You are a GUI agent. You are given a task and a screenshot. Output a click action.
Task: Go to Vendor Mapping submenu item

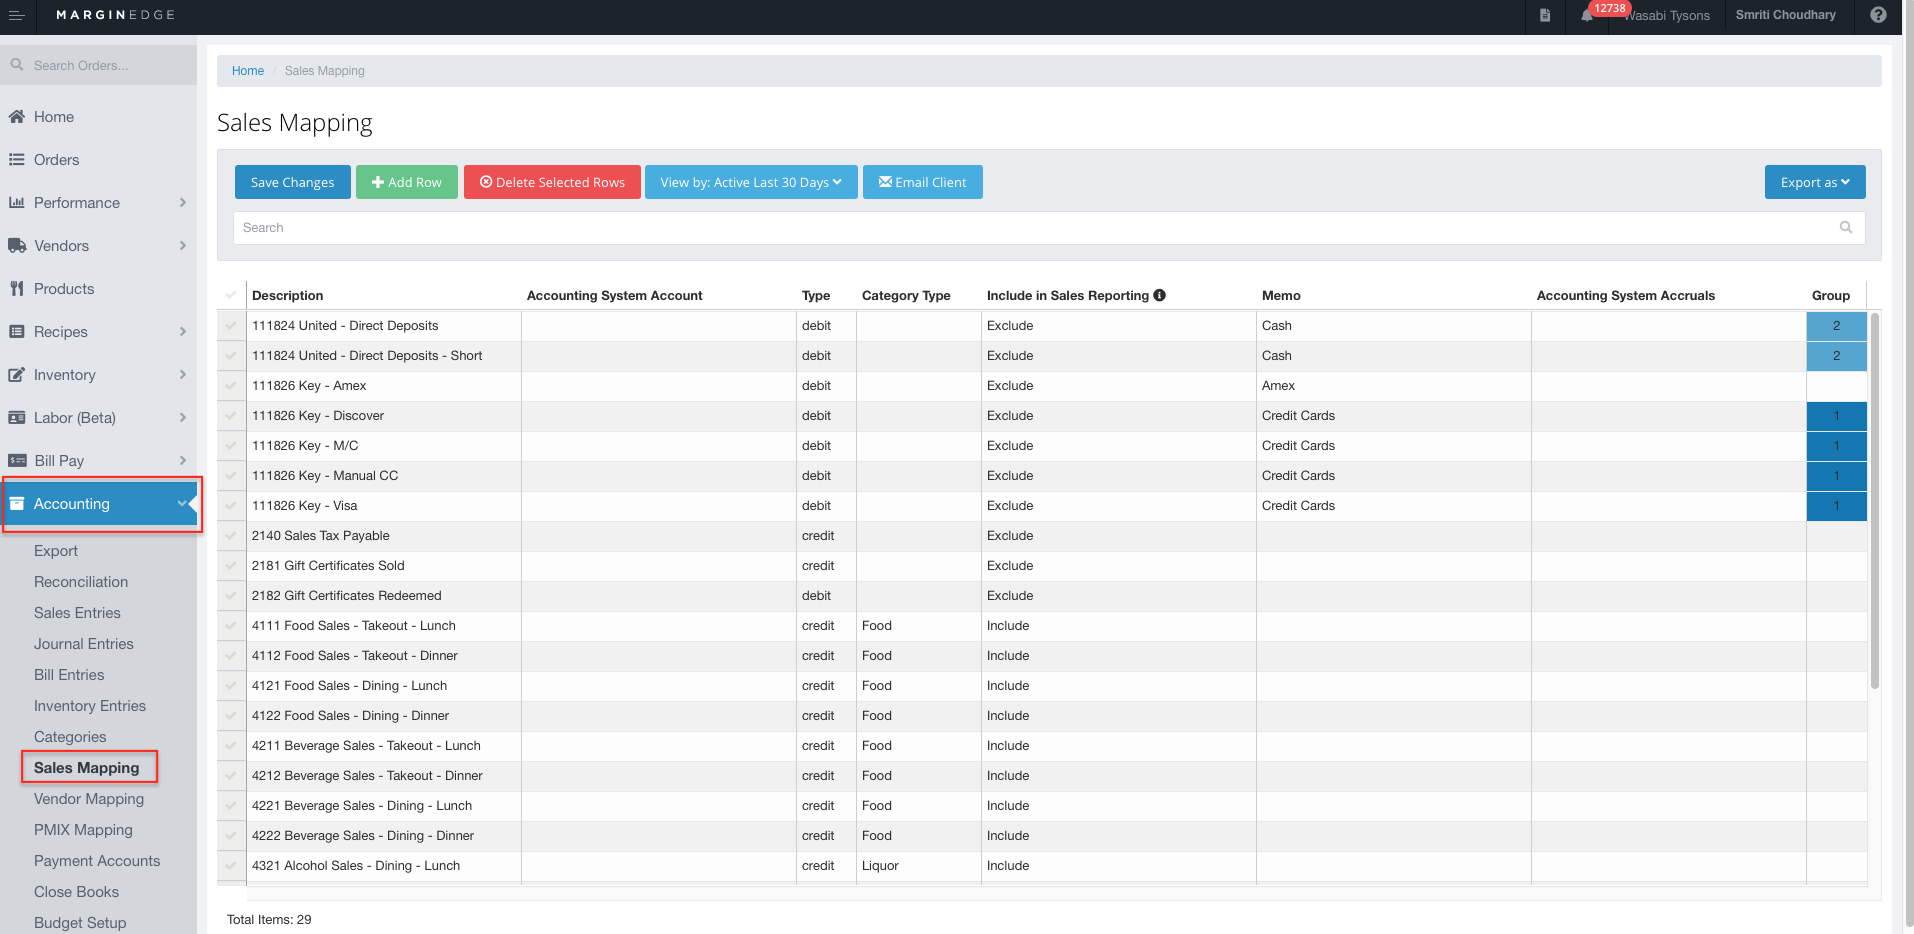tap(89, 799)
